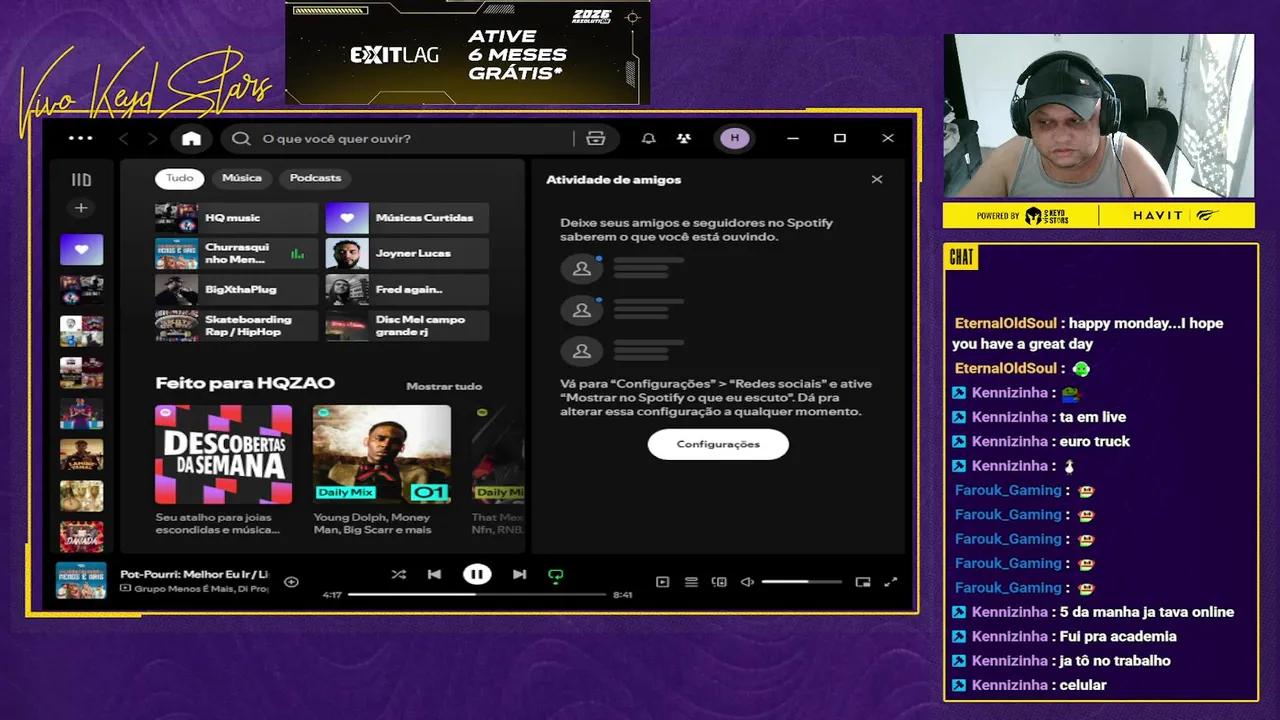The height and width of the screenshot is (720, 1280).
Task: Open the Now Playing view icon
Action: [662, 582]
